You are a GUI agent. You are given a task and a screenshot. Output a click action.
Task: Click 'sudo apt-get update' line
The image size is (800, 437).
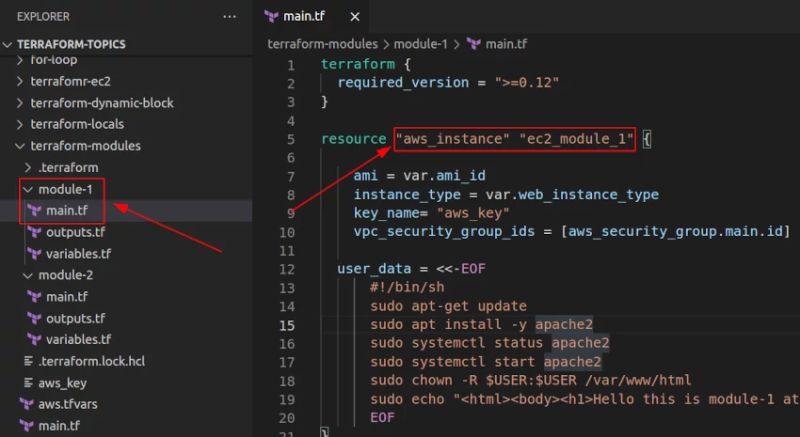coord(448,306)
